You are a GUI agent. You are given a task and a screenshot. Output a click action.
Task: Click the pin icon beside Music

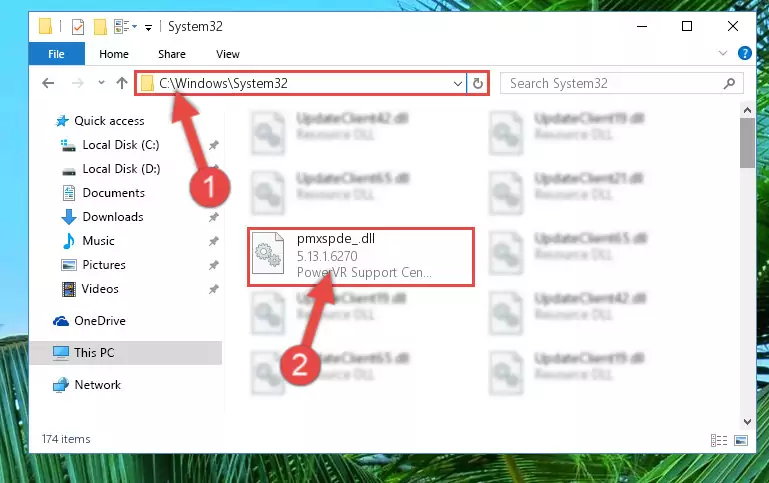[x=213, y=241]
